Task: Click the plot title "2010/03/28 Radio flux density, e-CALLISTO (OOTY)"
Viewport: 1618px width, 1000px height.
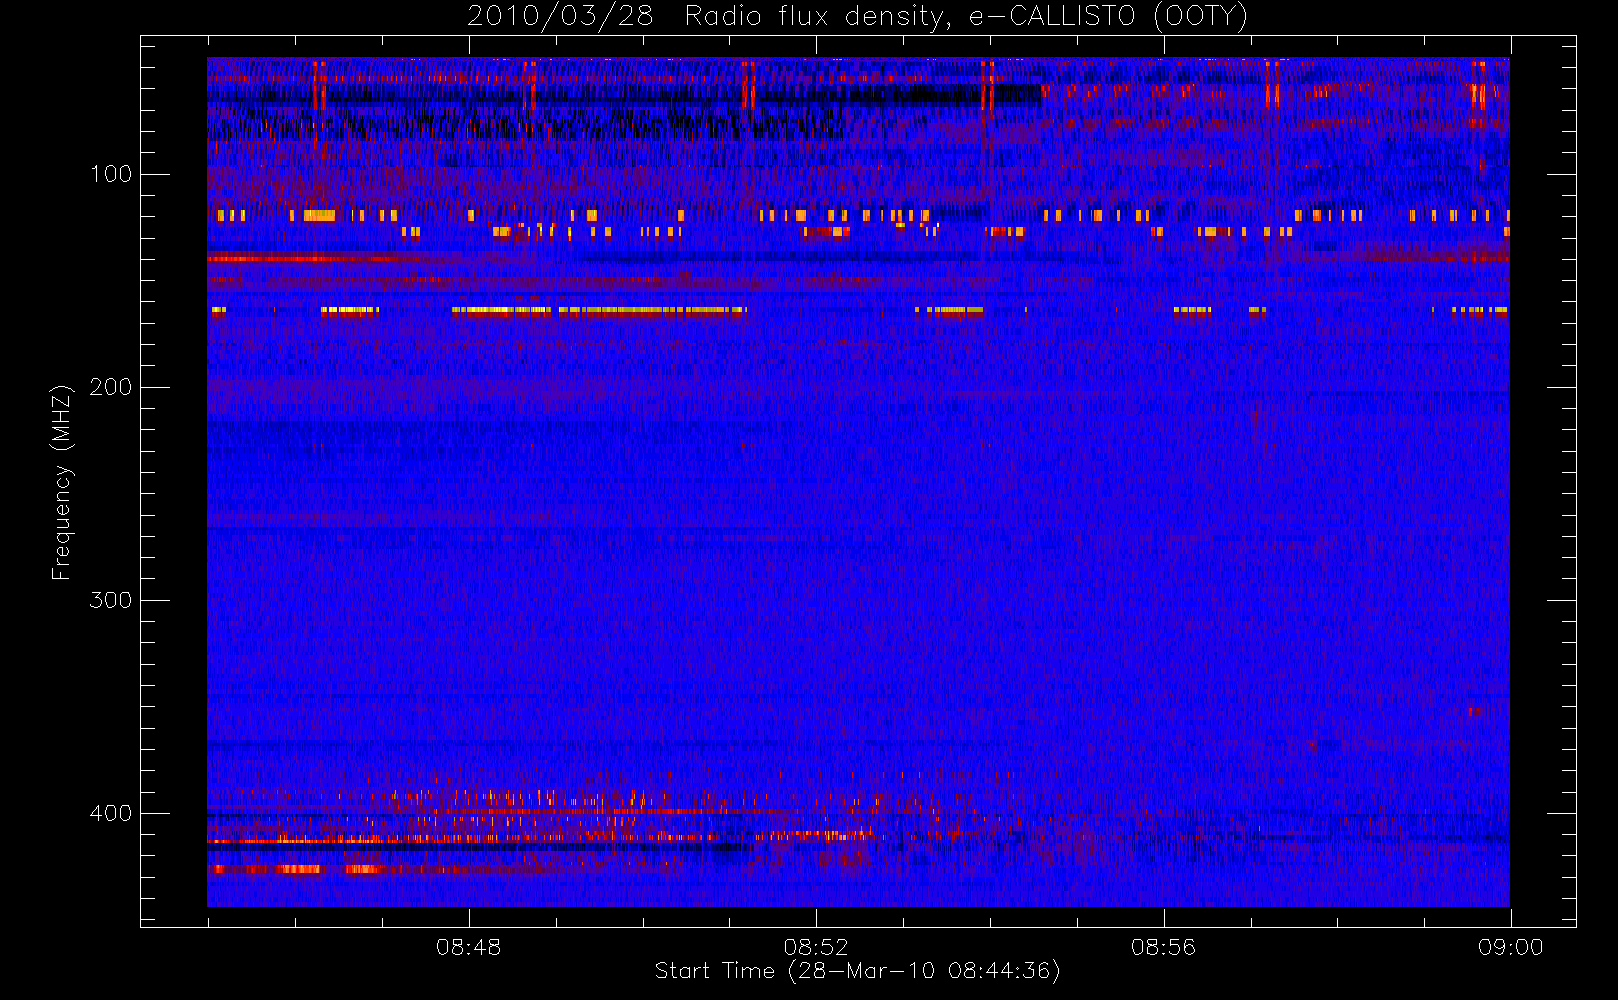Action: pos(858,16)
